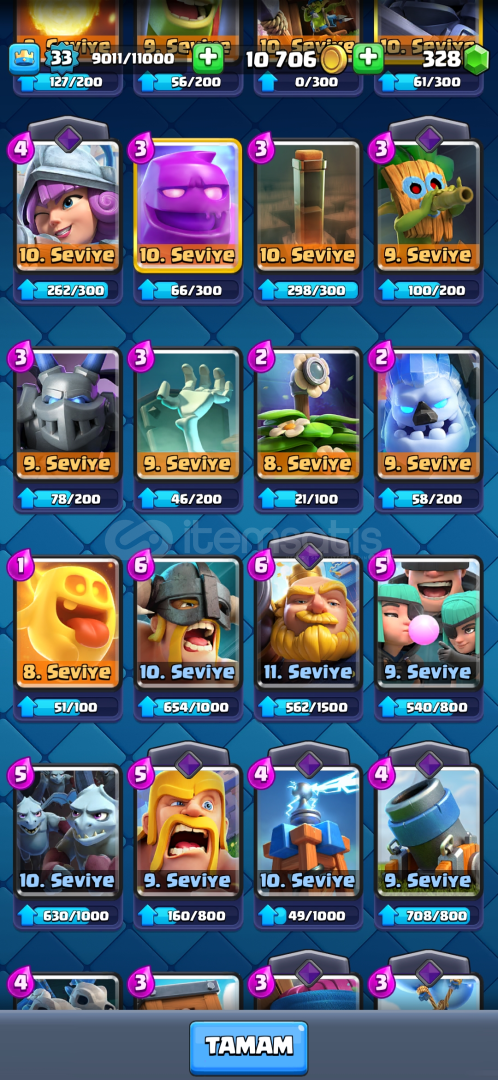Viewport: 498px width, 1080px height.
Task: Select the Ice Golem card
Action: point(428,413)
